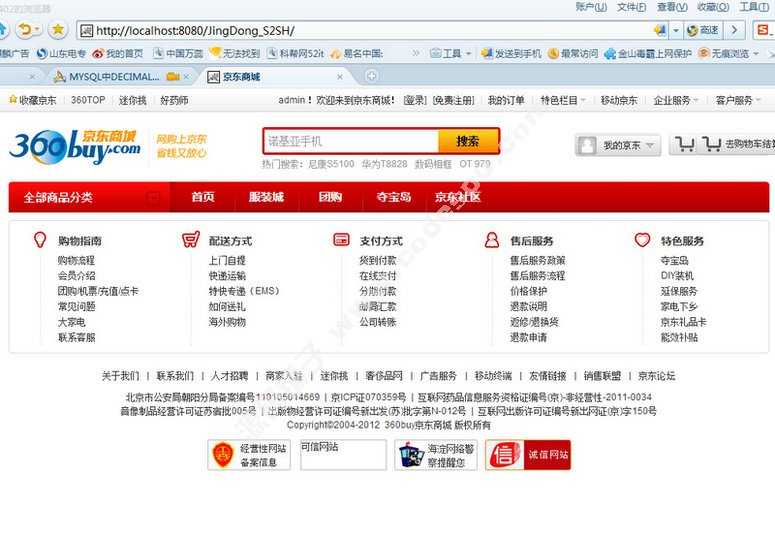This screenshot has height=539, width=775.
Task: Click the product search input field
Action: coord(350,141)
